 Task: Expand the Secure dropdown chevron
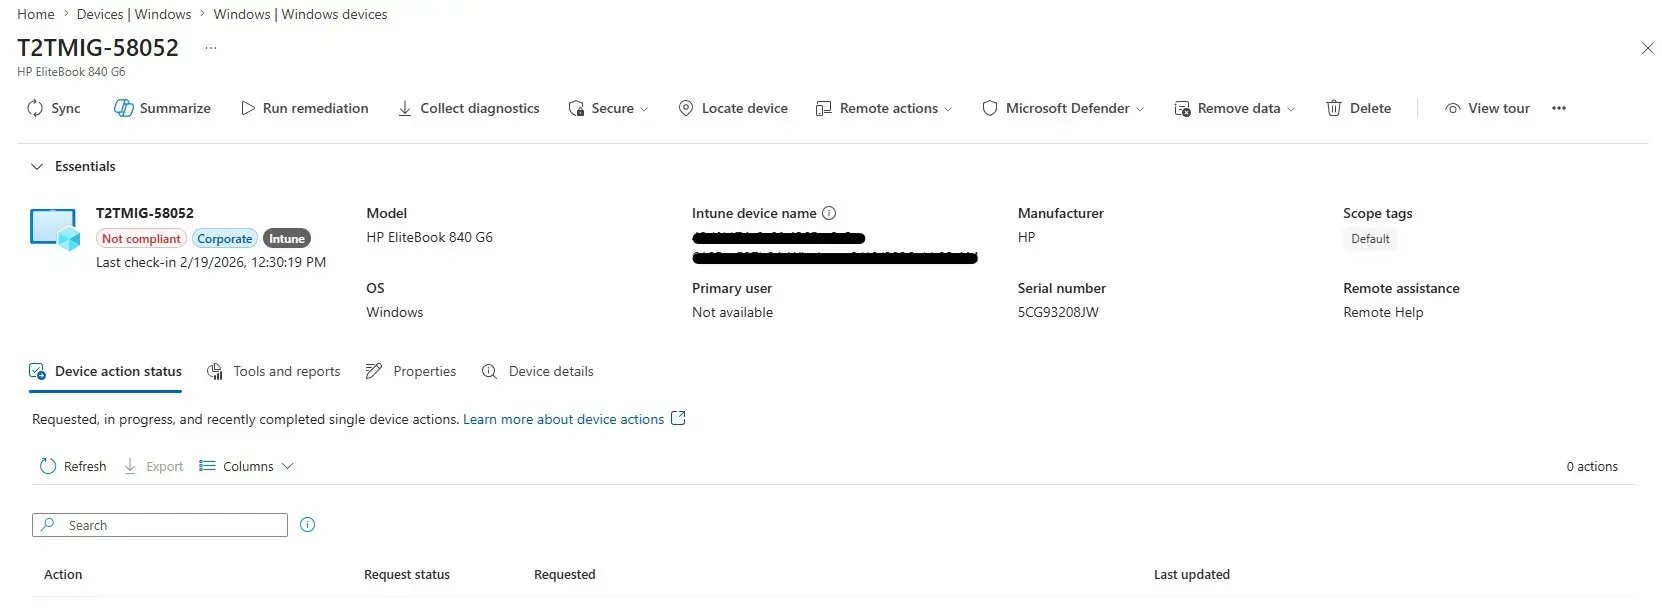point(644,109)
